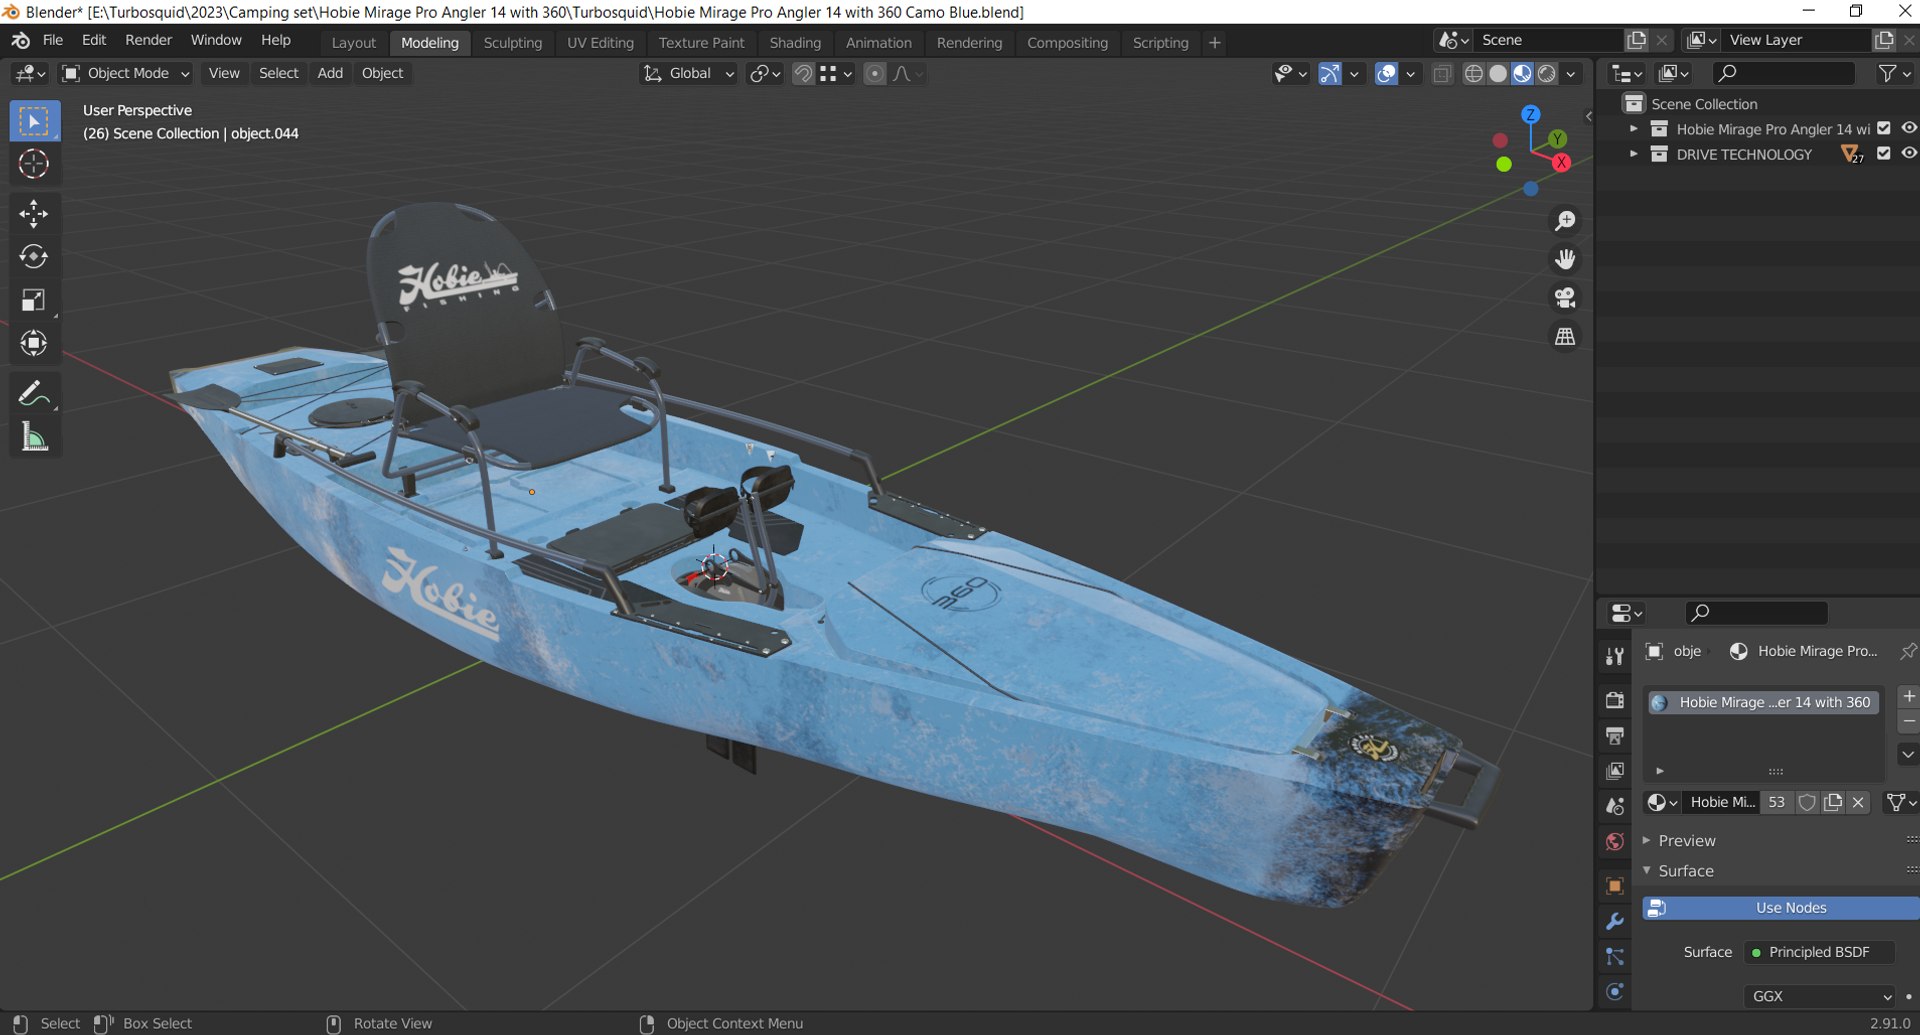Viewport: 1920px width, 1035px height.
Task: Open the Output properties printer tab
Action: [x=1614, y=737]
